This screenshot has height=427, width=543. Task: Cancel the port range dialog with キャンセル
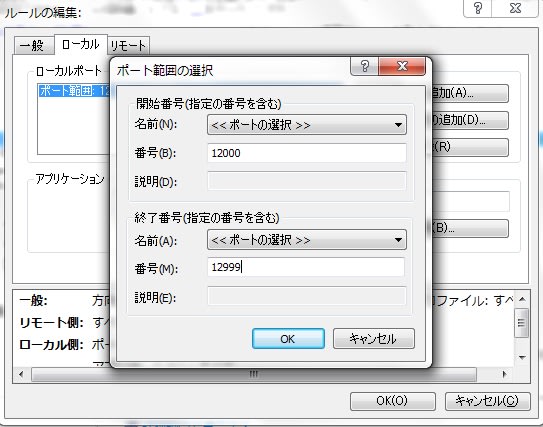pos(374,339)
